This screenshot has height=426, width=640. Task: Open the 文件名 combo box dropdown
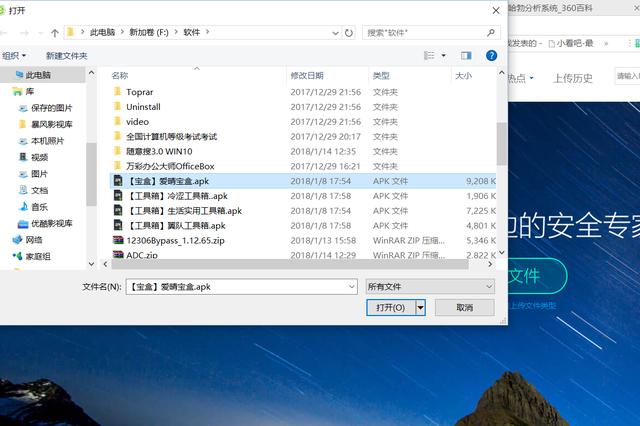point(351,287)
